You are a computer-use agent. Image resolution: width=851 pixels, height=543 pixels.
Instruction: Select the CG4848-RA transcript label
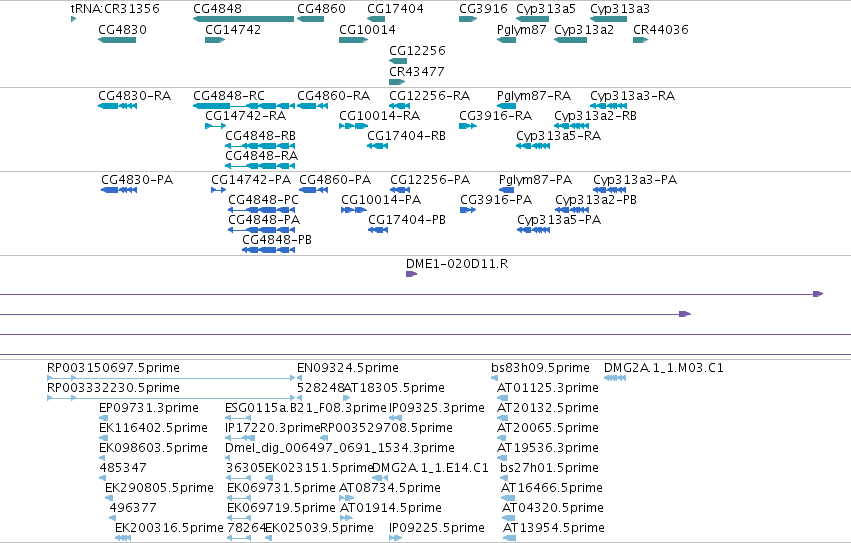pyautogui.click(x=262, y=156)
